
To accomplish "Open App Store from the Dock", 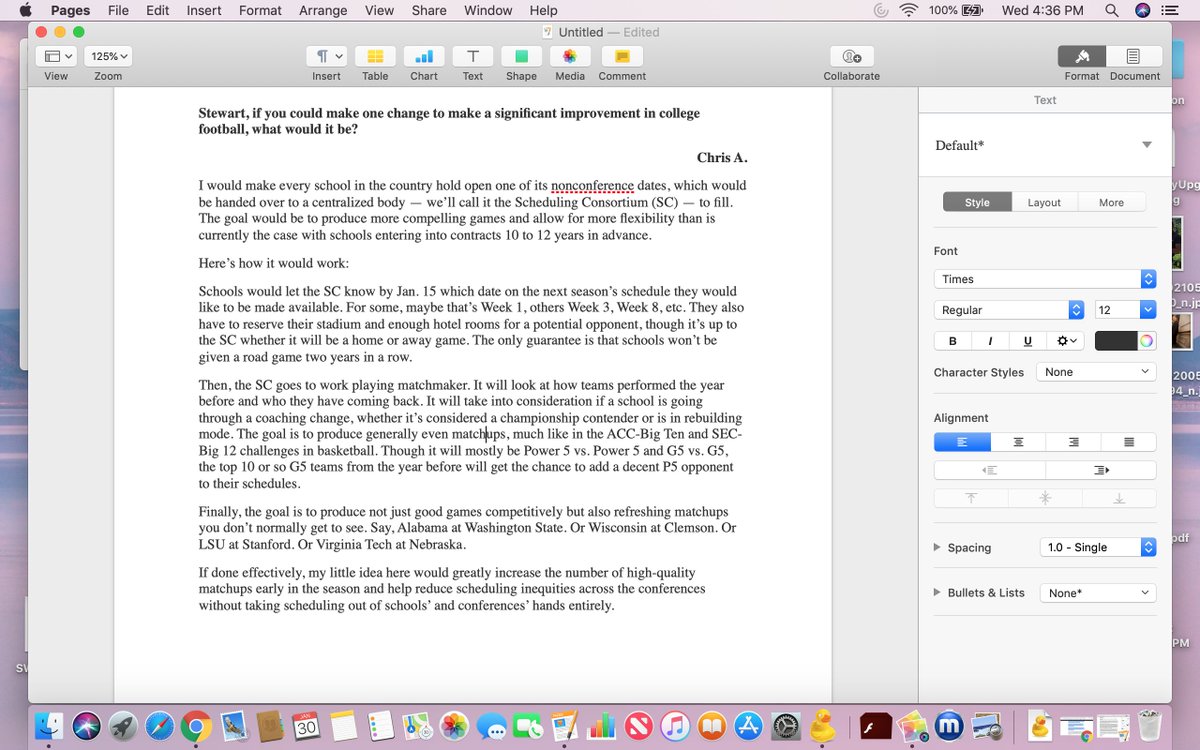I will (749, 726).
